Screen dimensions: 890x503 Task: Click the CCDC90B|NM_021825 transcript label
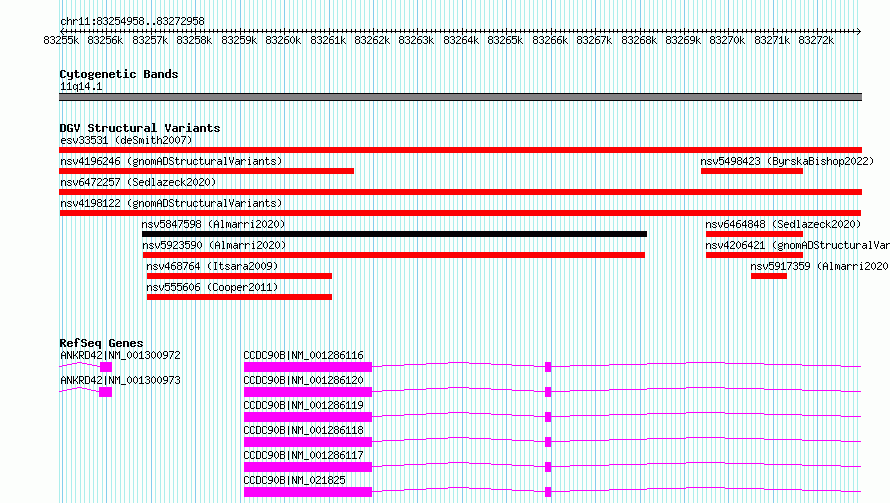pyautogui.click(x=295, y=480)
